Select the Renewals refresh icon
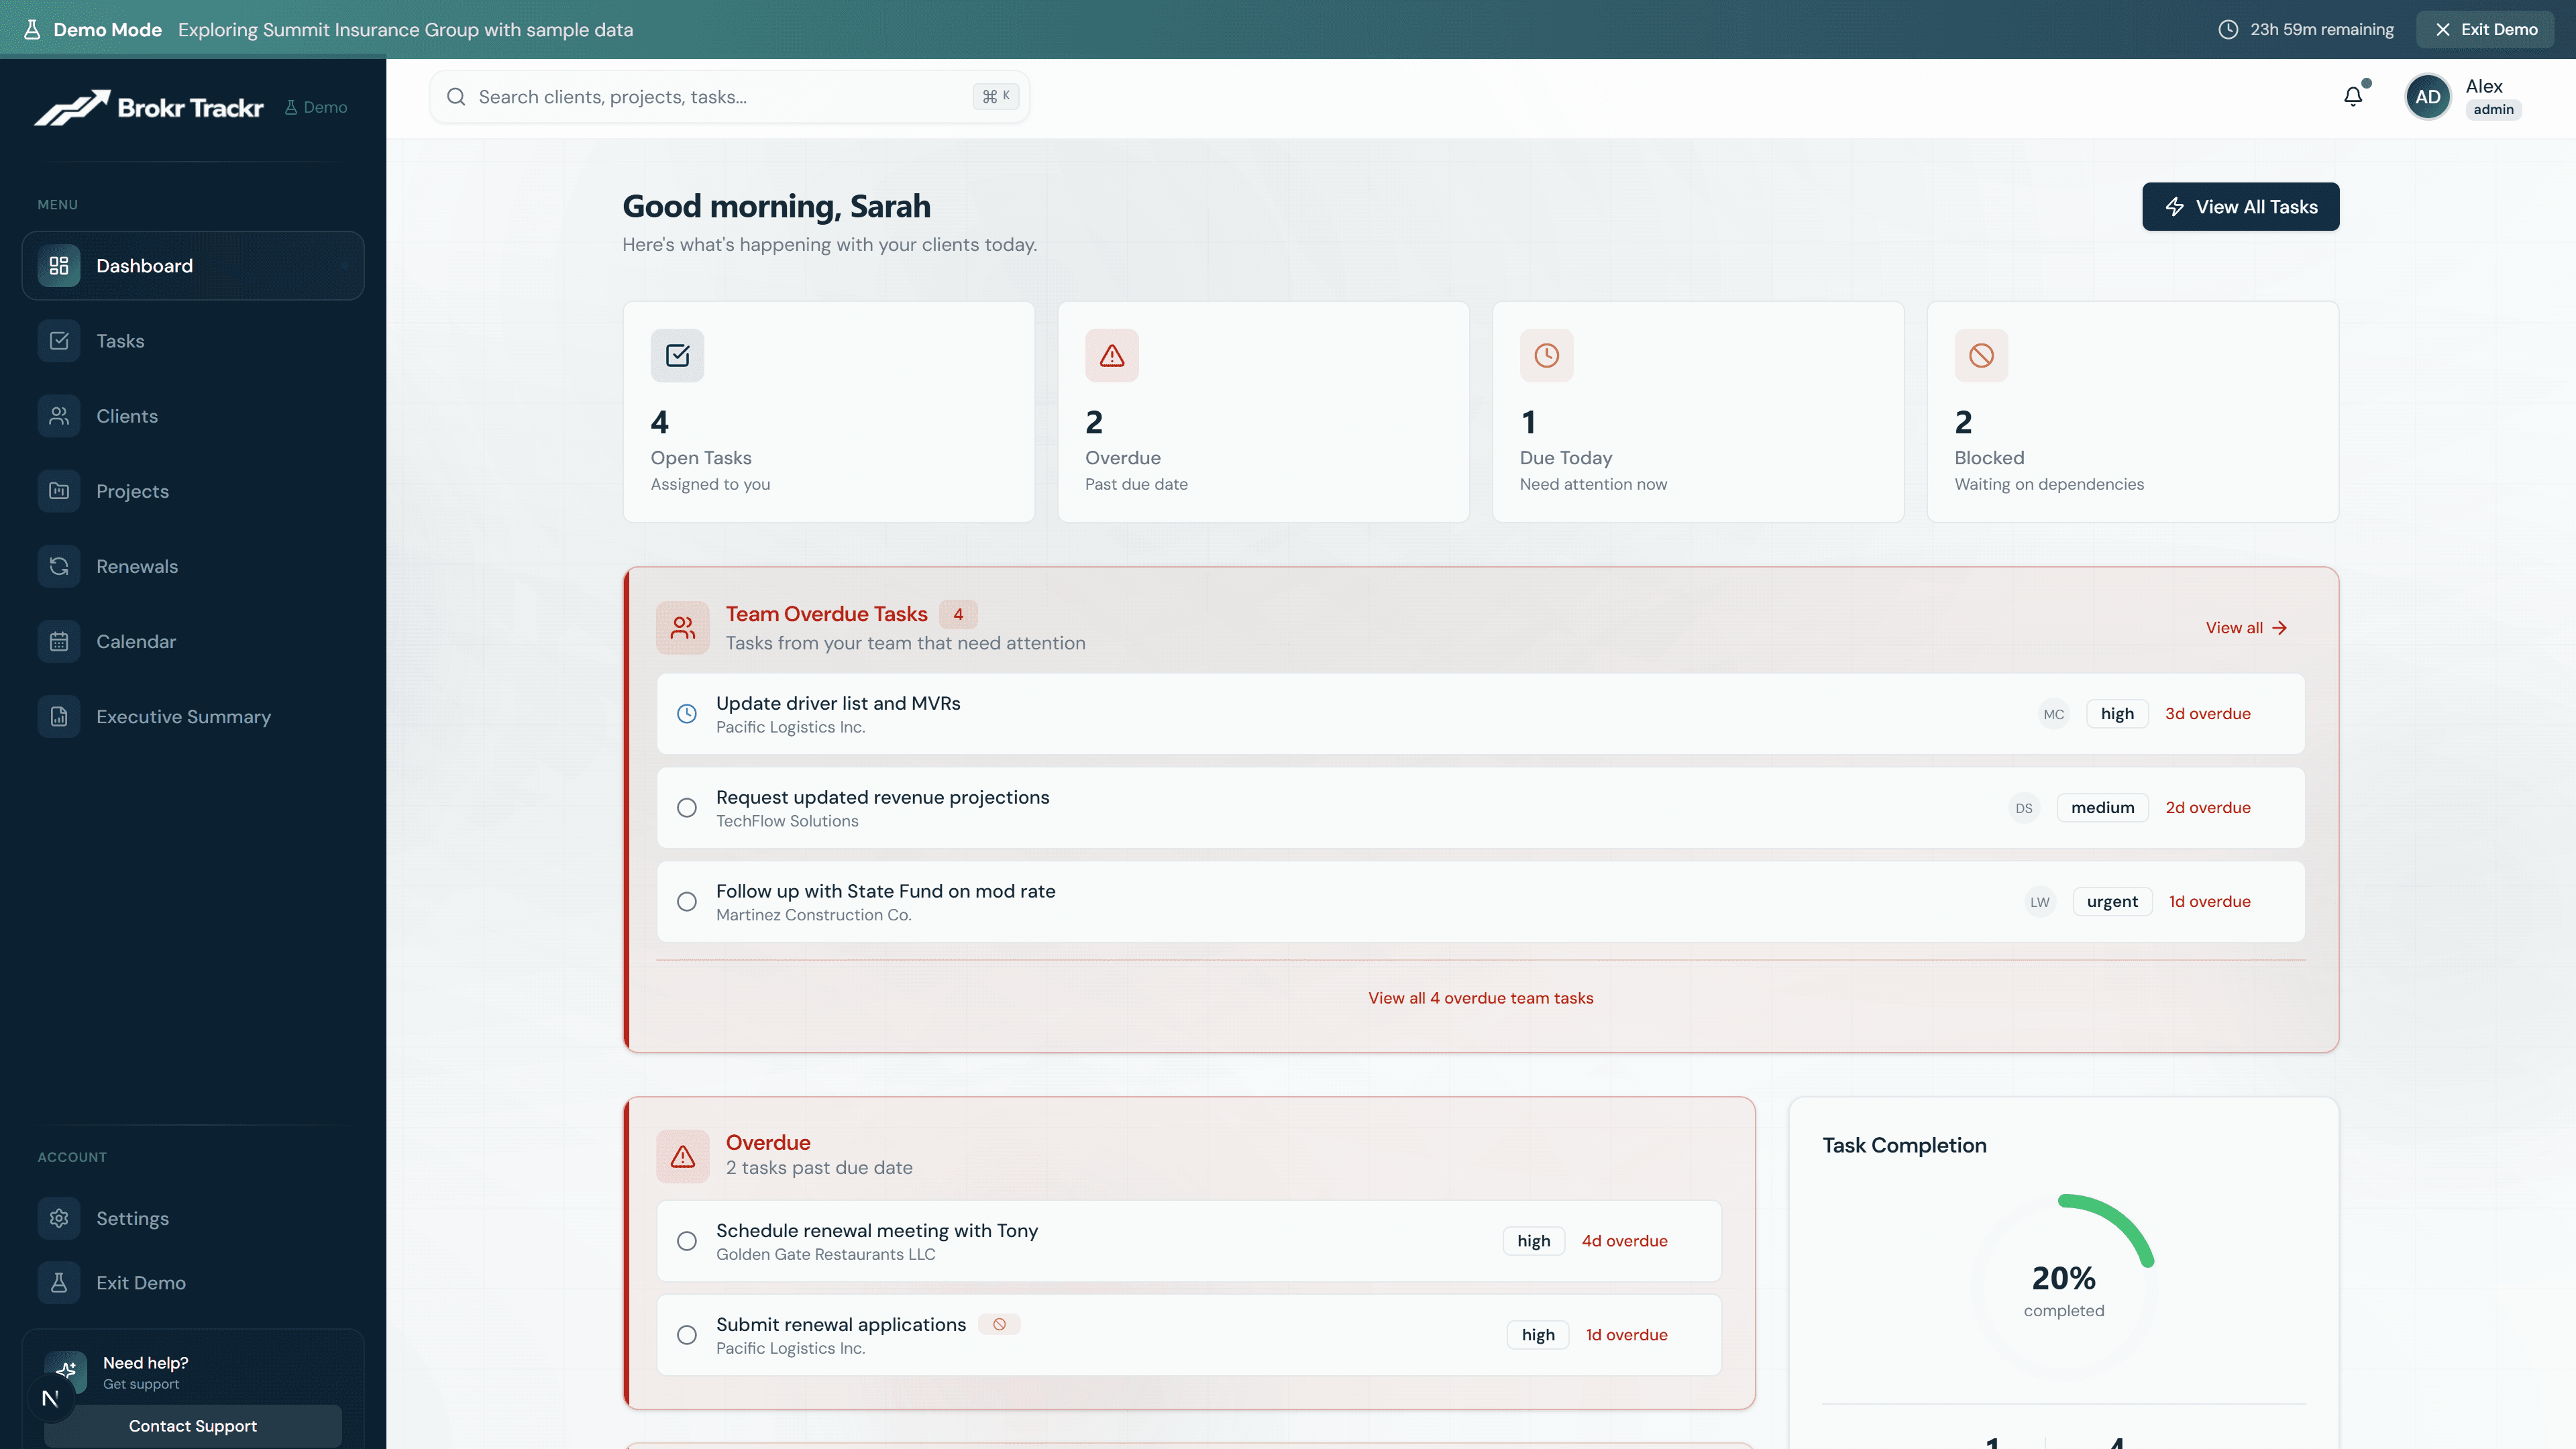This screenshot has width=2576, height=1449. 59,565
